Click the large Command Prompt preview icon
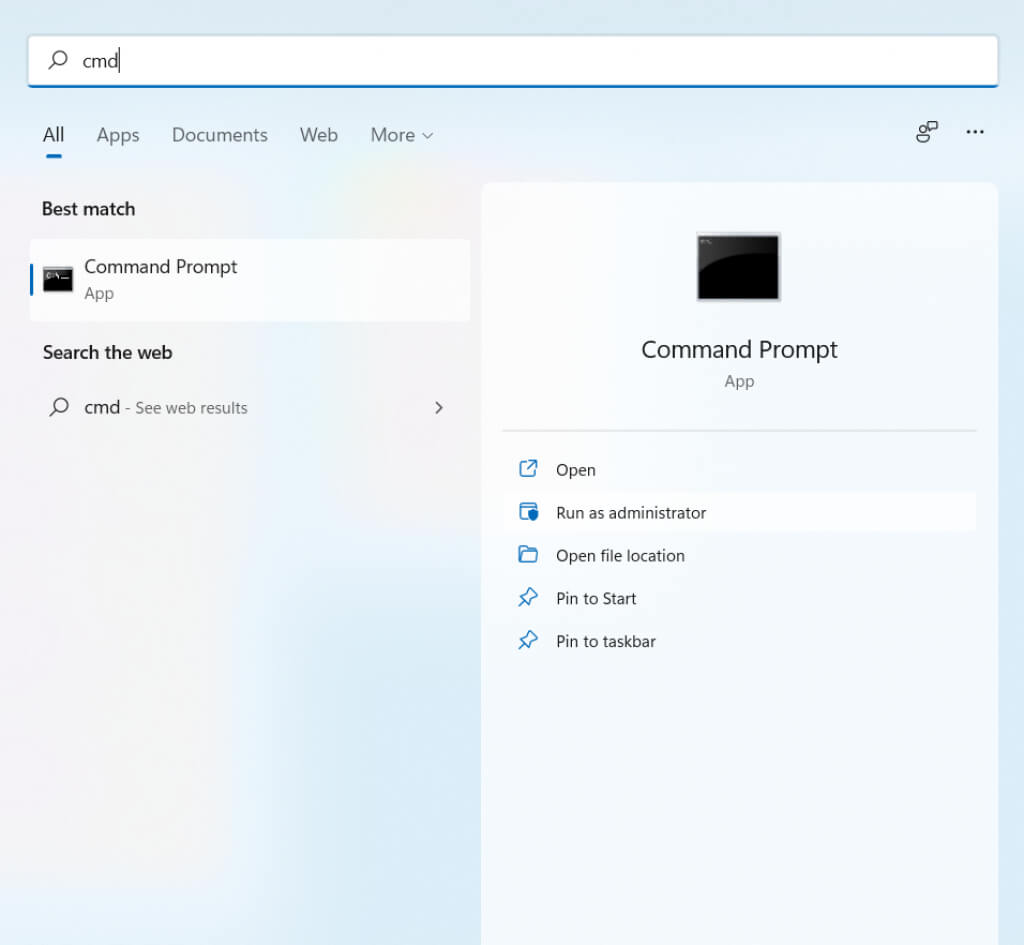Viewport: 1024px width, 945px height. [x=739, y=266]
